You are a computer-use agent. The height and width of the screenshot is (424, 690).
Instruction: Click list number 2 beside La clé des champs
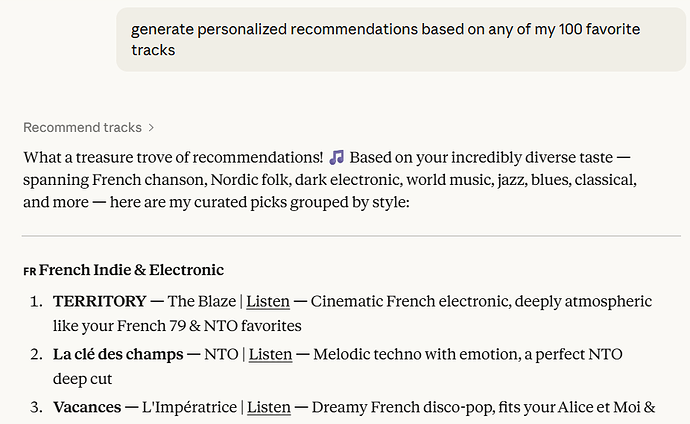point(35,354)
